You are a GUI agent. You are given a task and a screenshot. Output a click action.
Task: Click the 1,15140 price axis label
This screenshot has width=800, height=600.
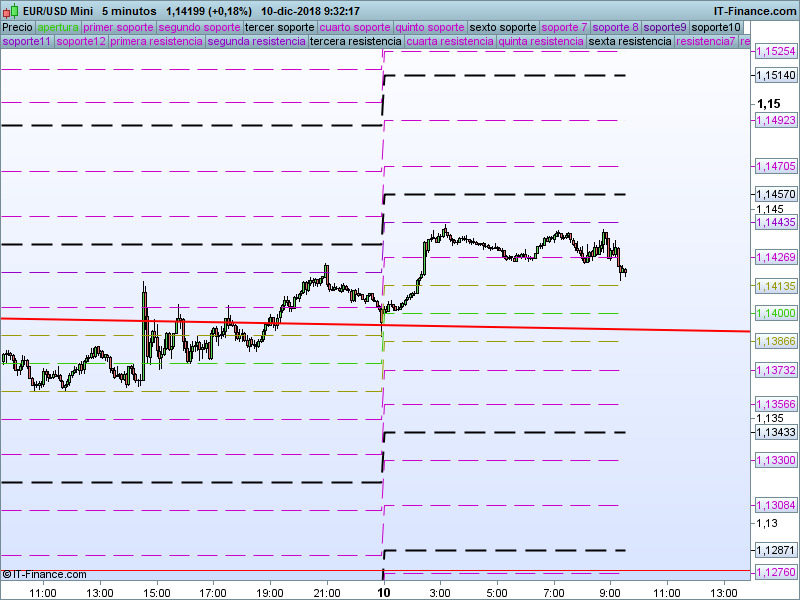(x=776, y=76)
